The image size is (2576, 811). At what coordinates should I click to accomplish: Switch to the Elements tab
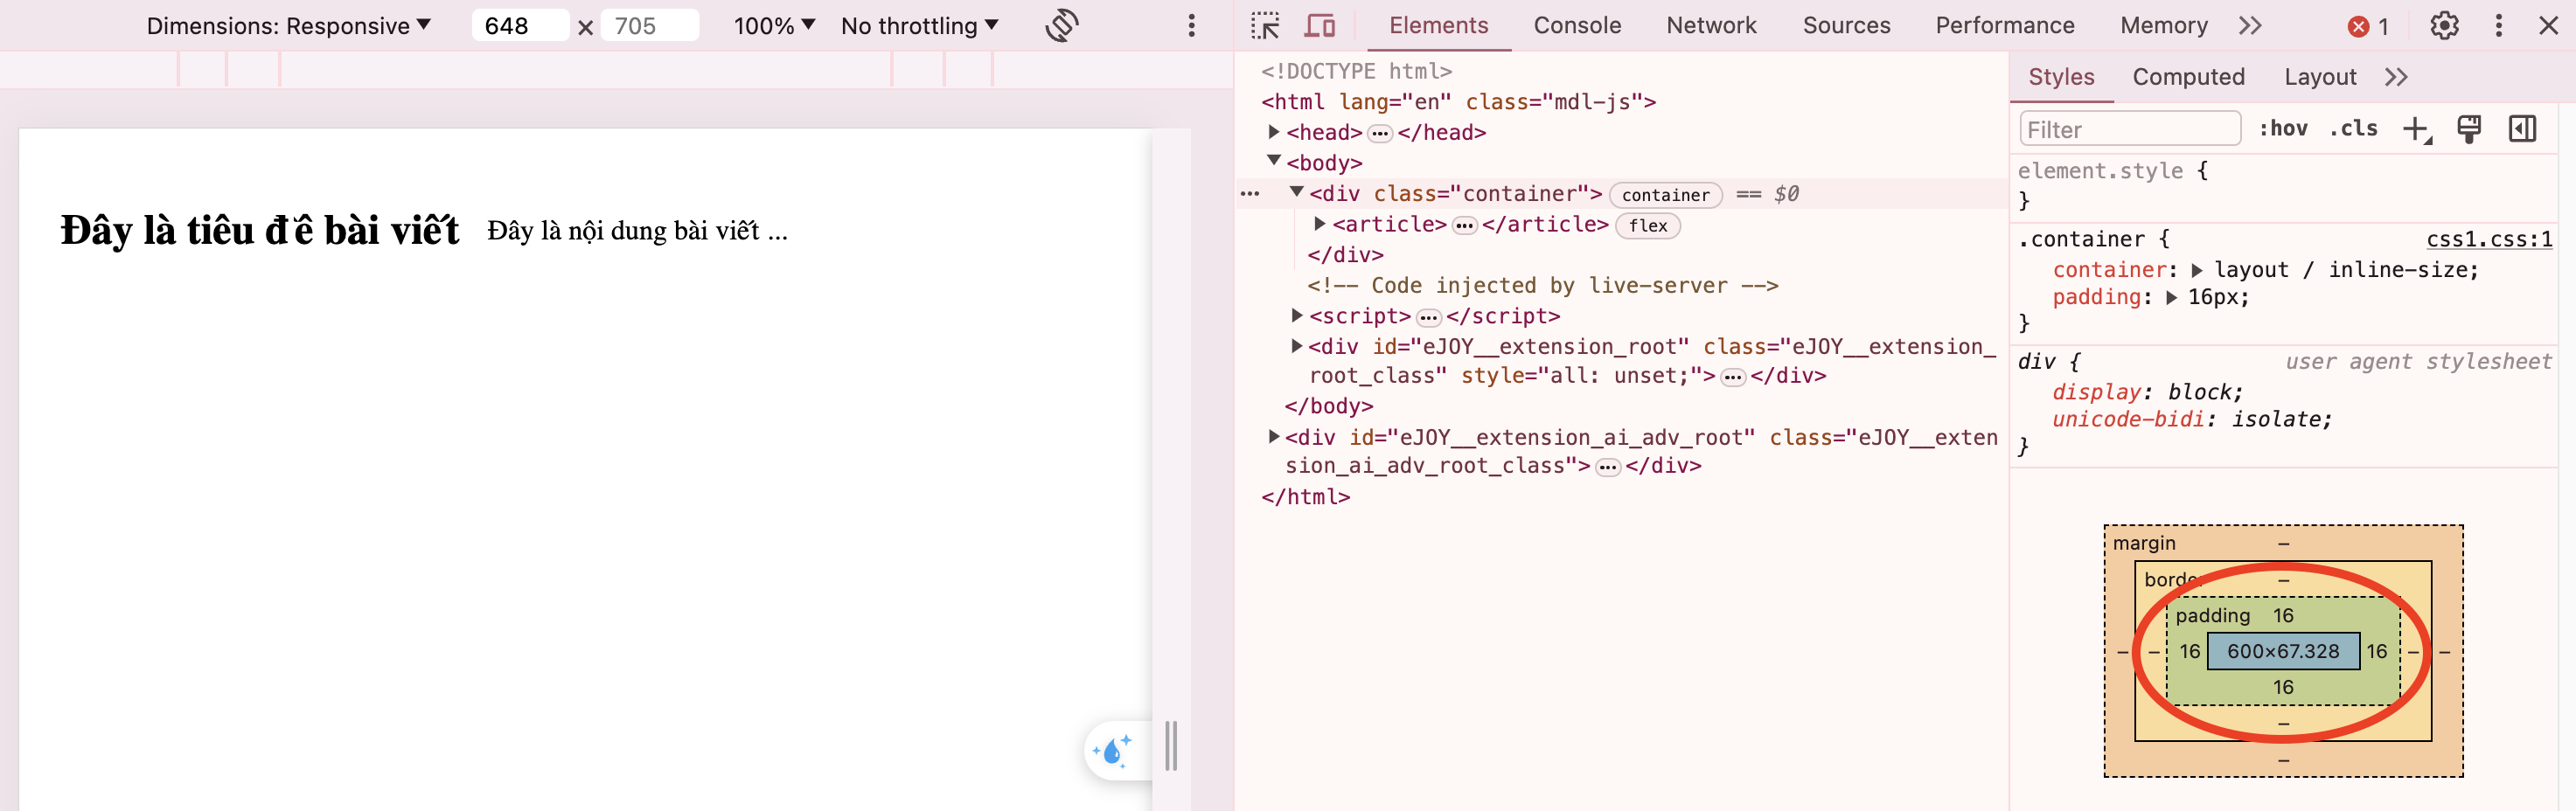coord(1438,26)
